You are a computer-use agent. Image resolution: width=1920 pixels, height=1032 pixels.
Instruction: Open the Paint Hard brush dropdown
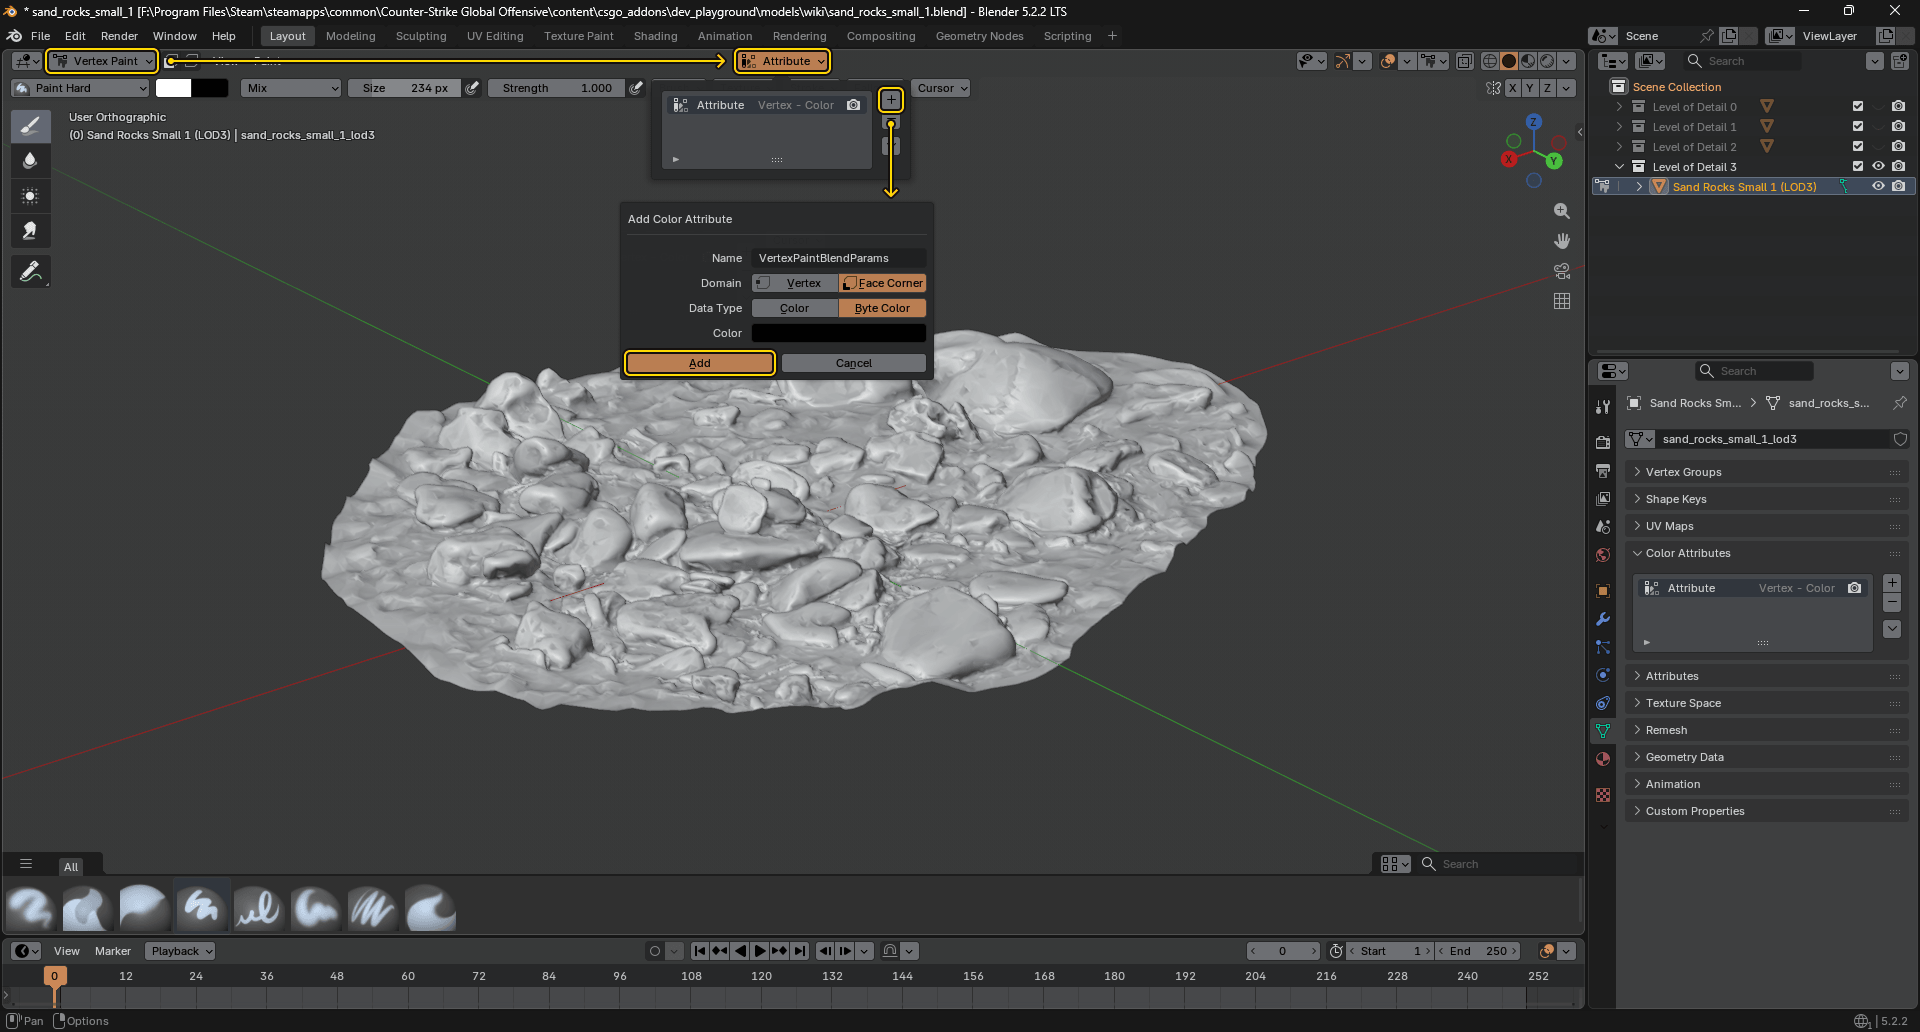coord(81,88)
